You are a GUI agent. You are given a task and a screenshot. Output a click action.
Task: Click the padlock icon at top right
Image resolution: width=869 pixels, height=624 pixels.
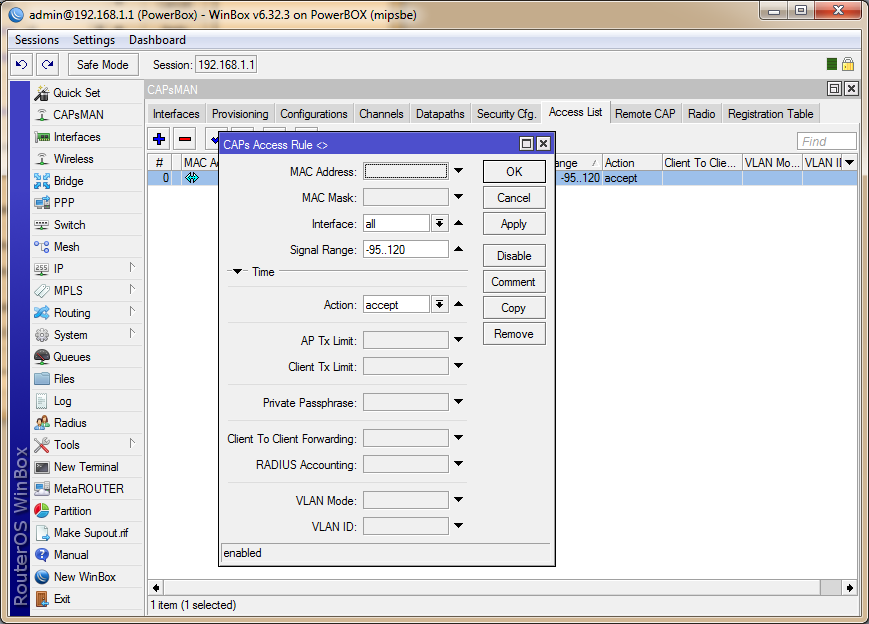point(848,64)
